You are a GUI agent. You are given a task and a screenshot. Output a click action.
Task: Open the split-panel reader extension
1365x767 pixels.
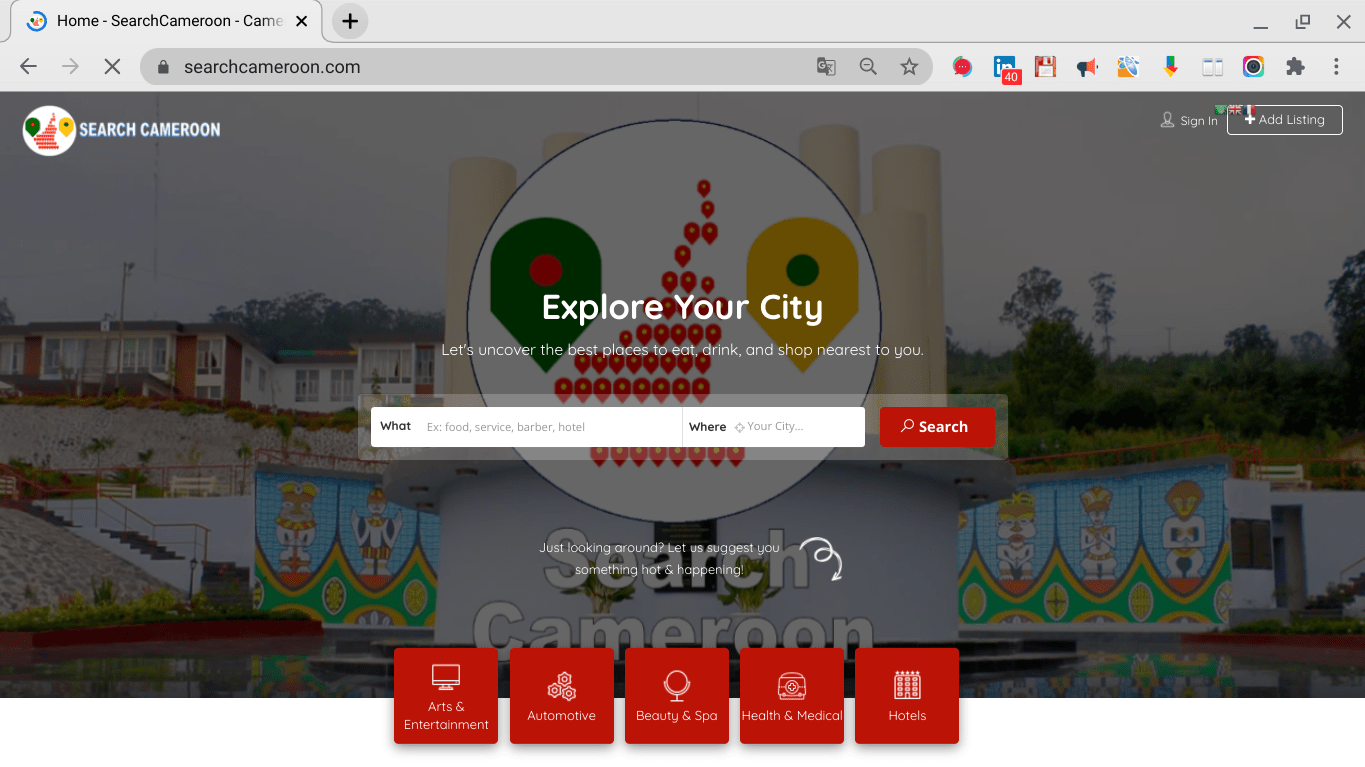1213,67
